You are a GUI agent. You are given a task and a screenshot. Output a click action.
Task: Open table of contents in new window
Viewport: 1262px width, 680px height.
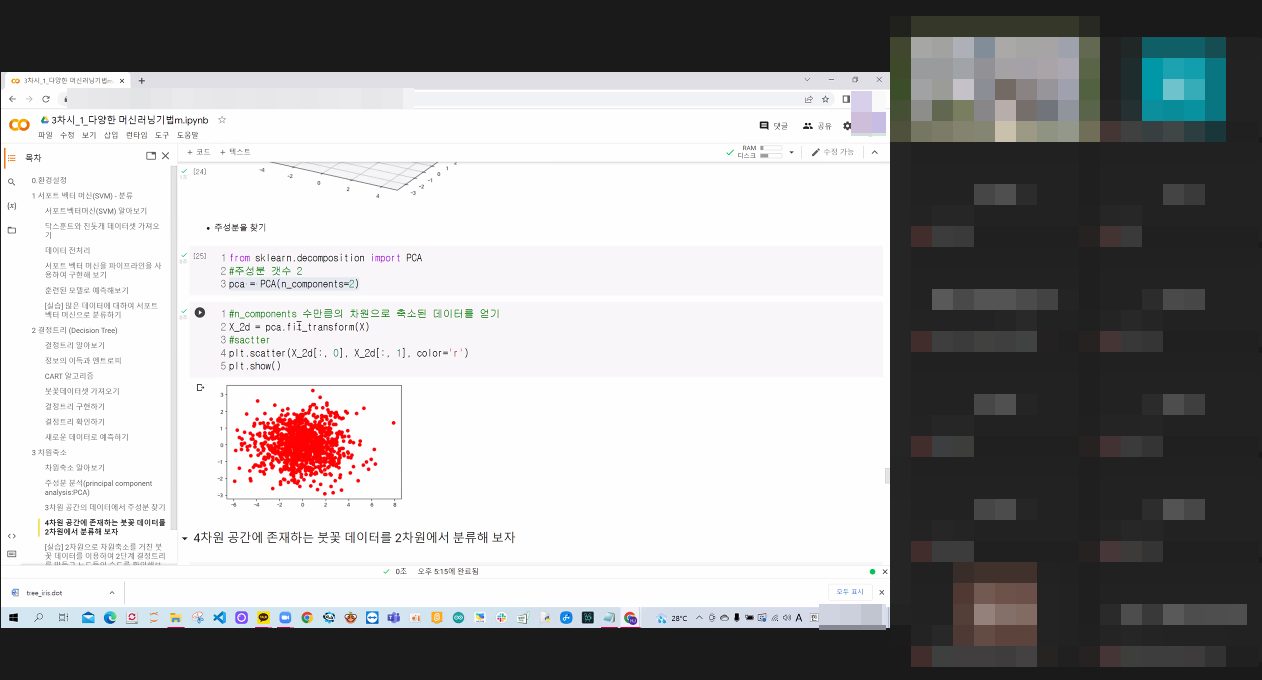[151, 156]
